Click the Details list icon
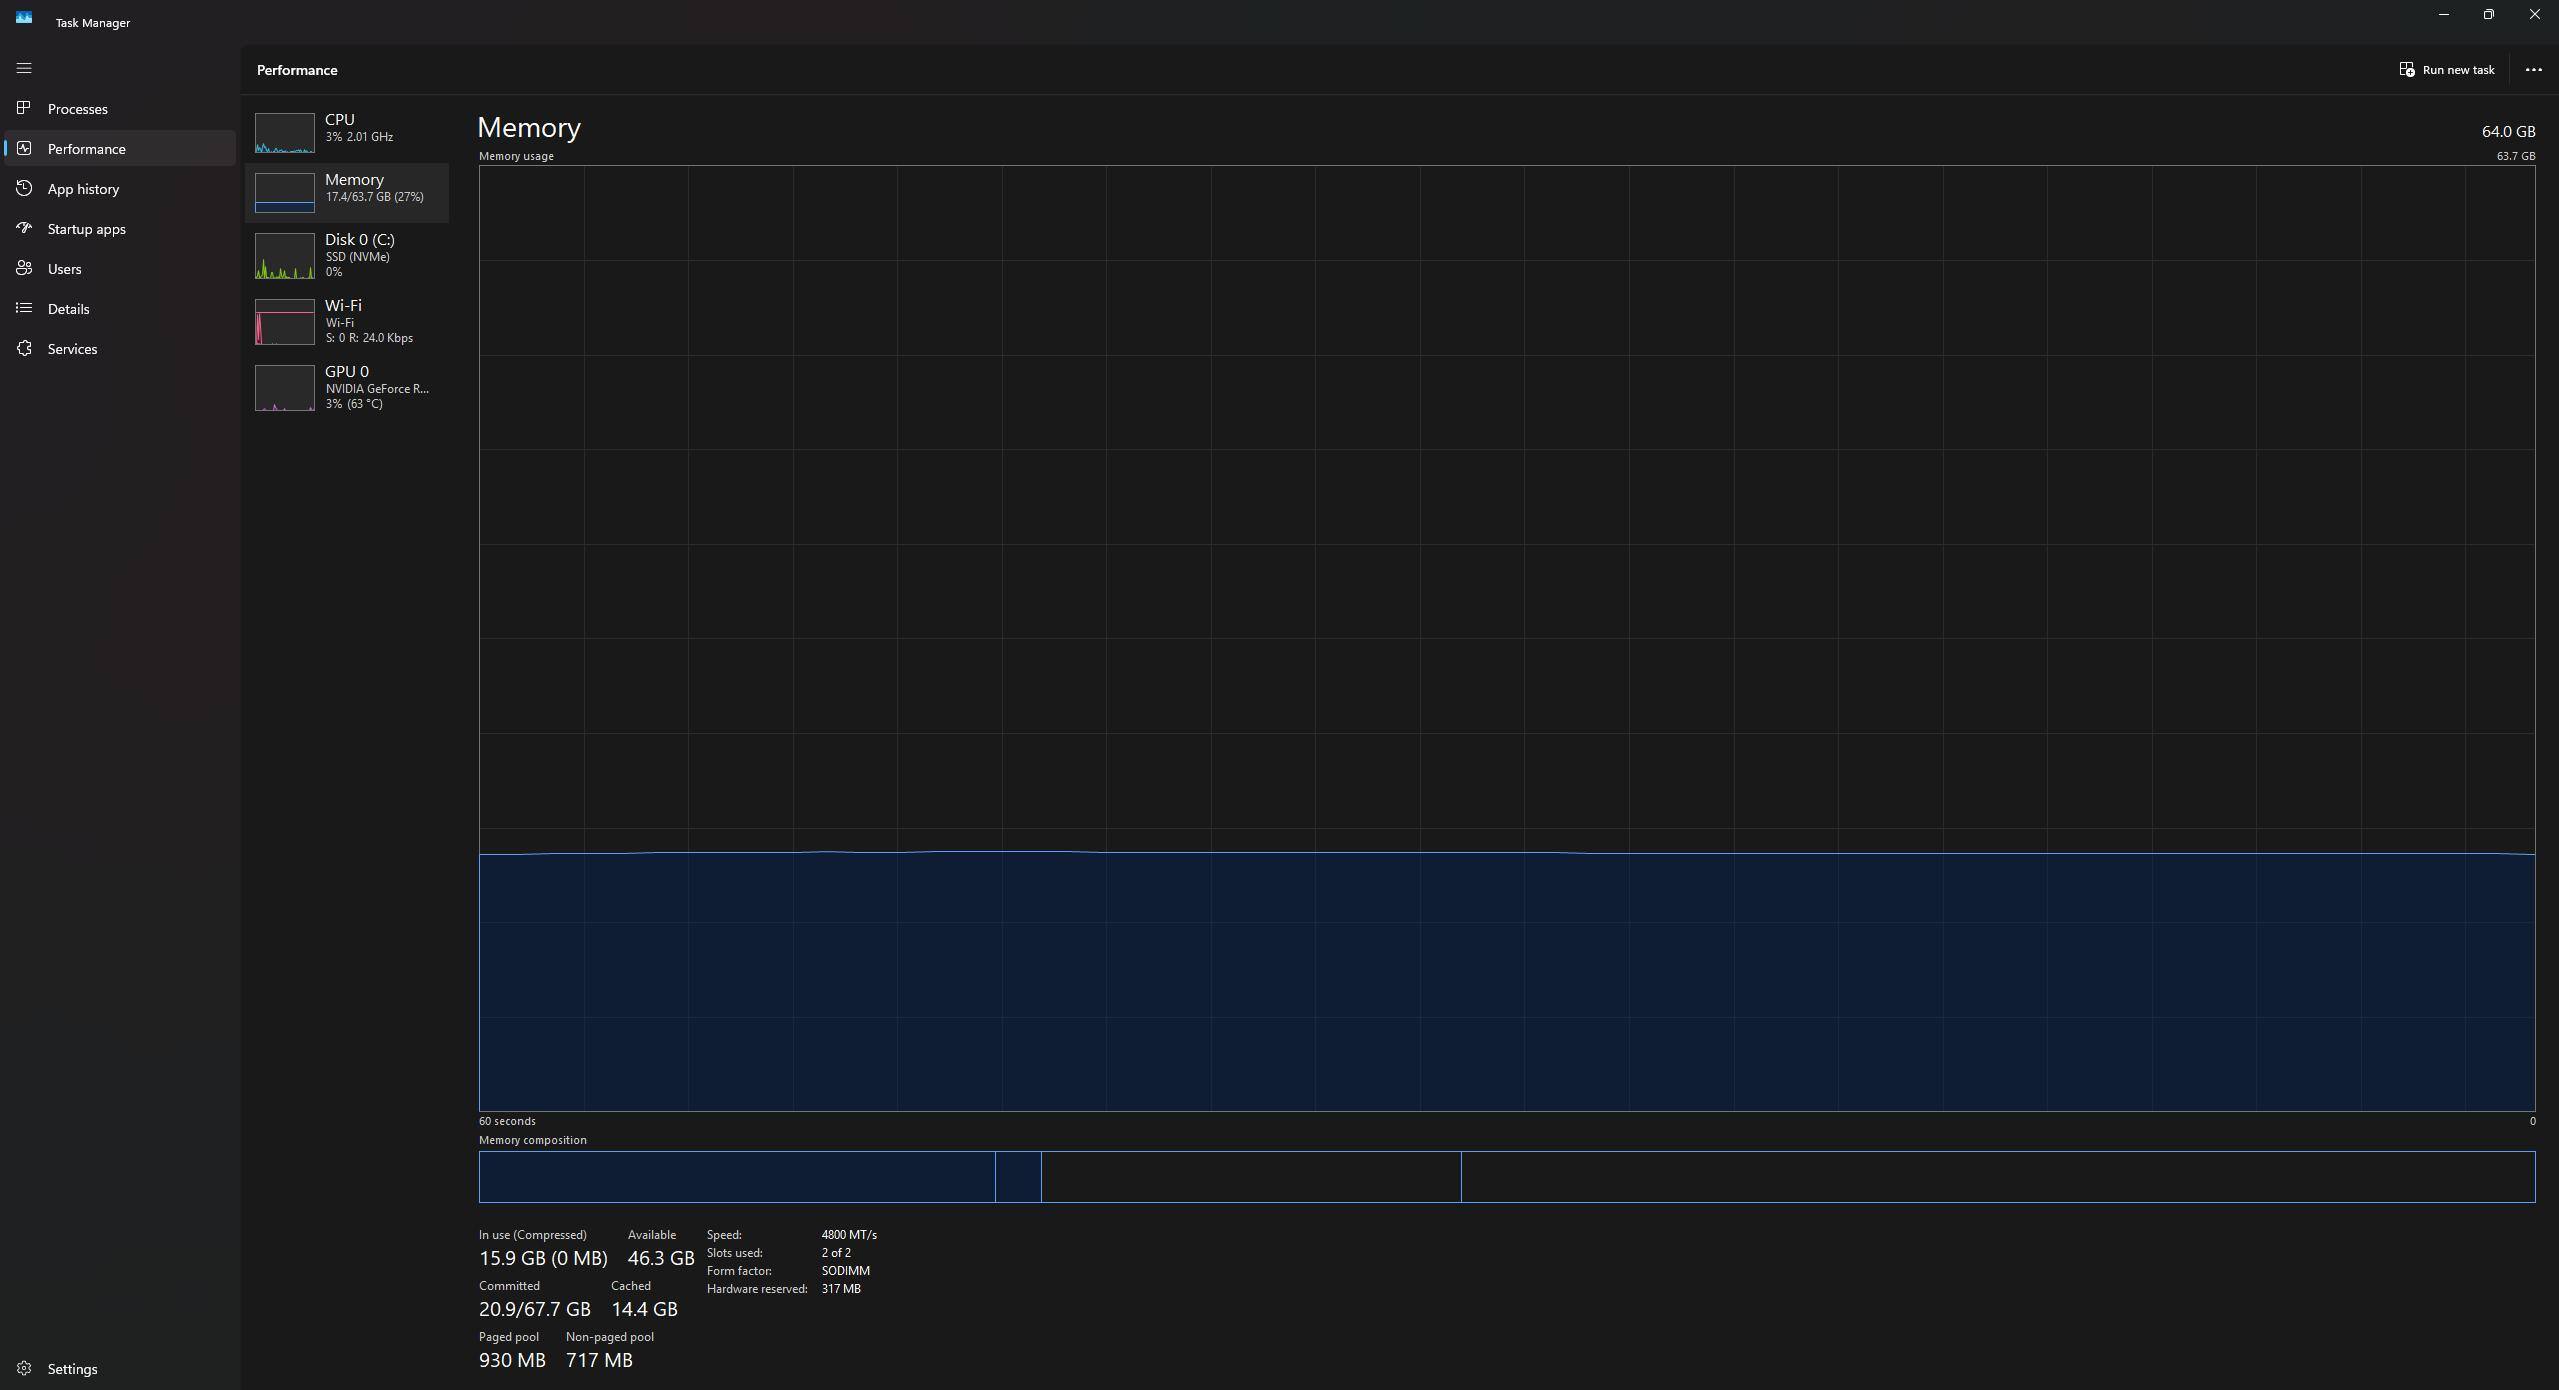 point(24,308)
